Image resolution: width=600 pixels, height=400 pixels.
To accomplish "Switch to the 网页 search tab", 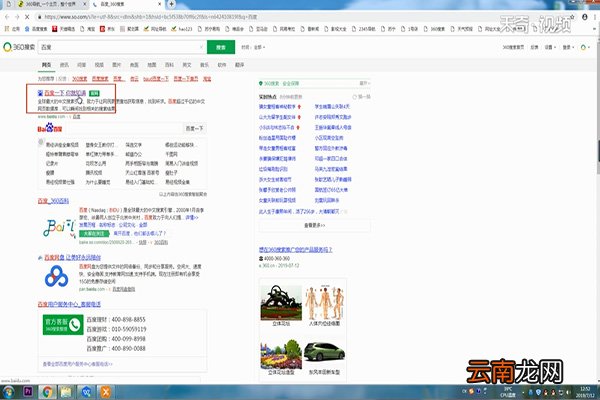I will 46,65.
